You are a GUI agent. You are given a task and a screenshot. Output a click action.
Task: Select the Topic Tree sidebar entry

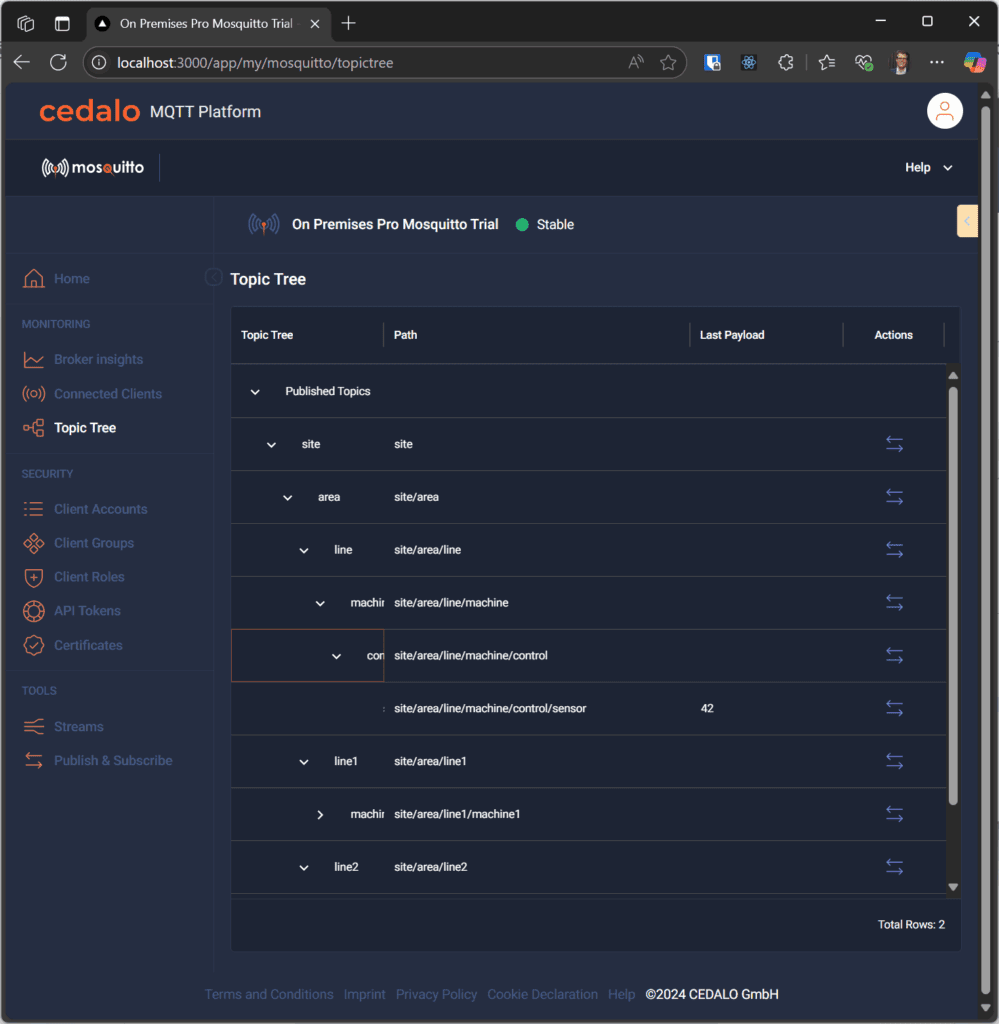(86, 427)
